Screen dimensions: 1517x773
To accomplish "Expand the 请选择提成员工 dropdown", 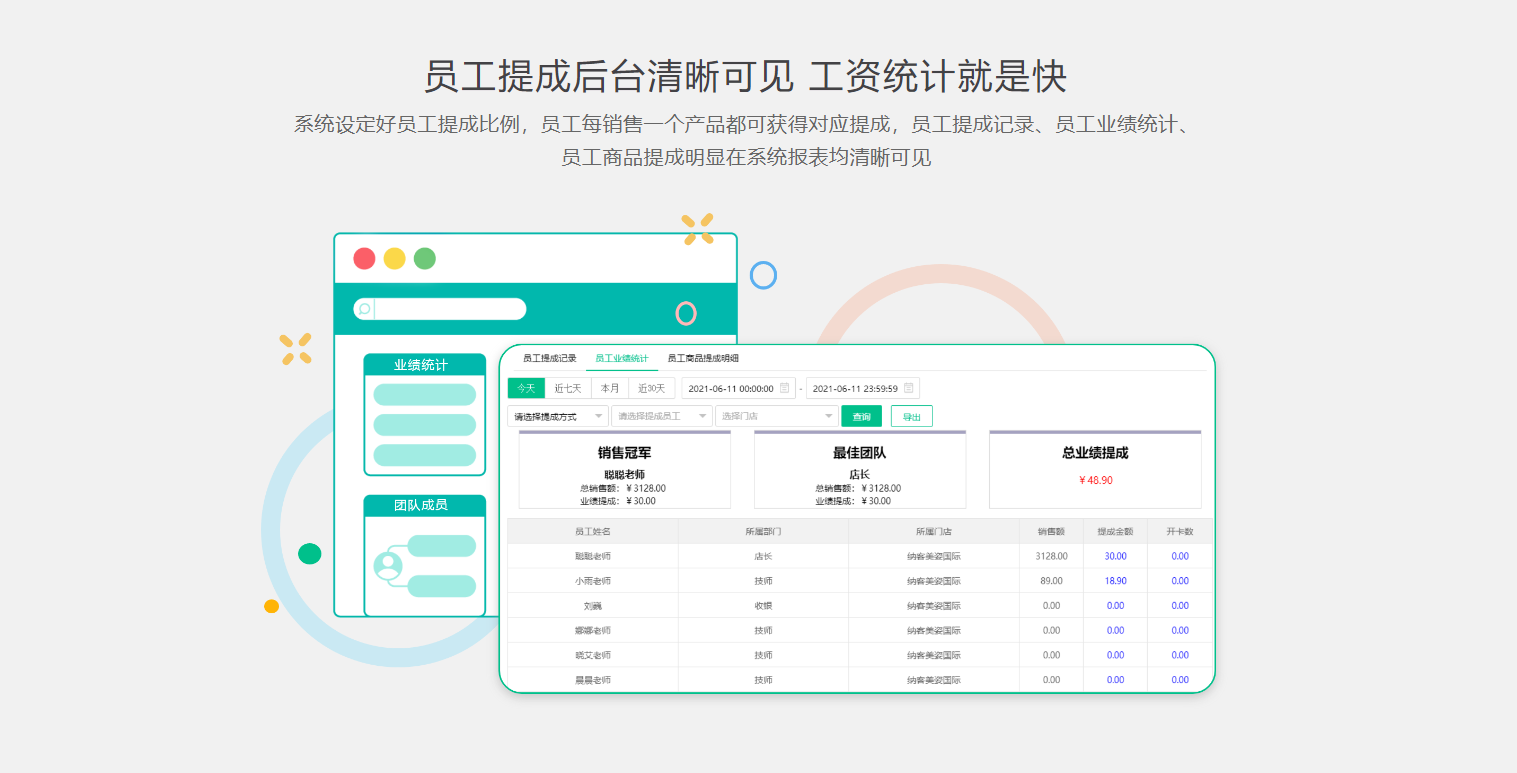I will pos(660,415).
